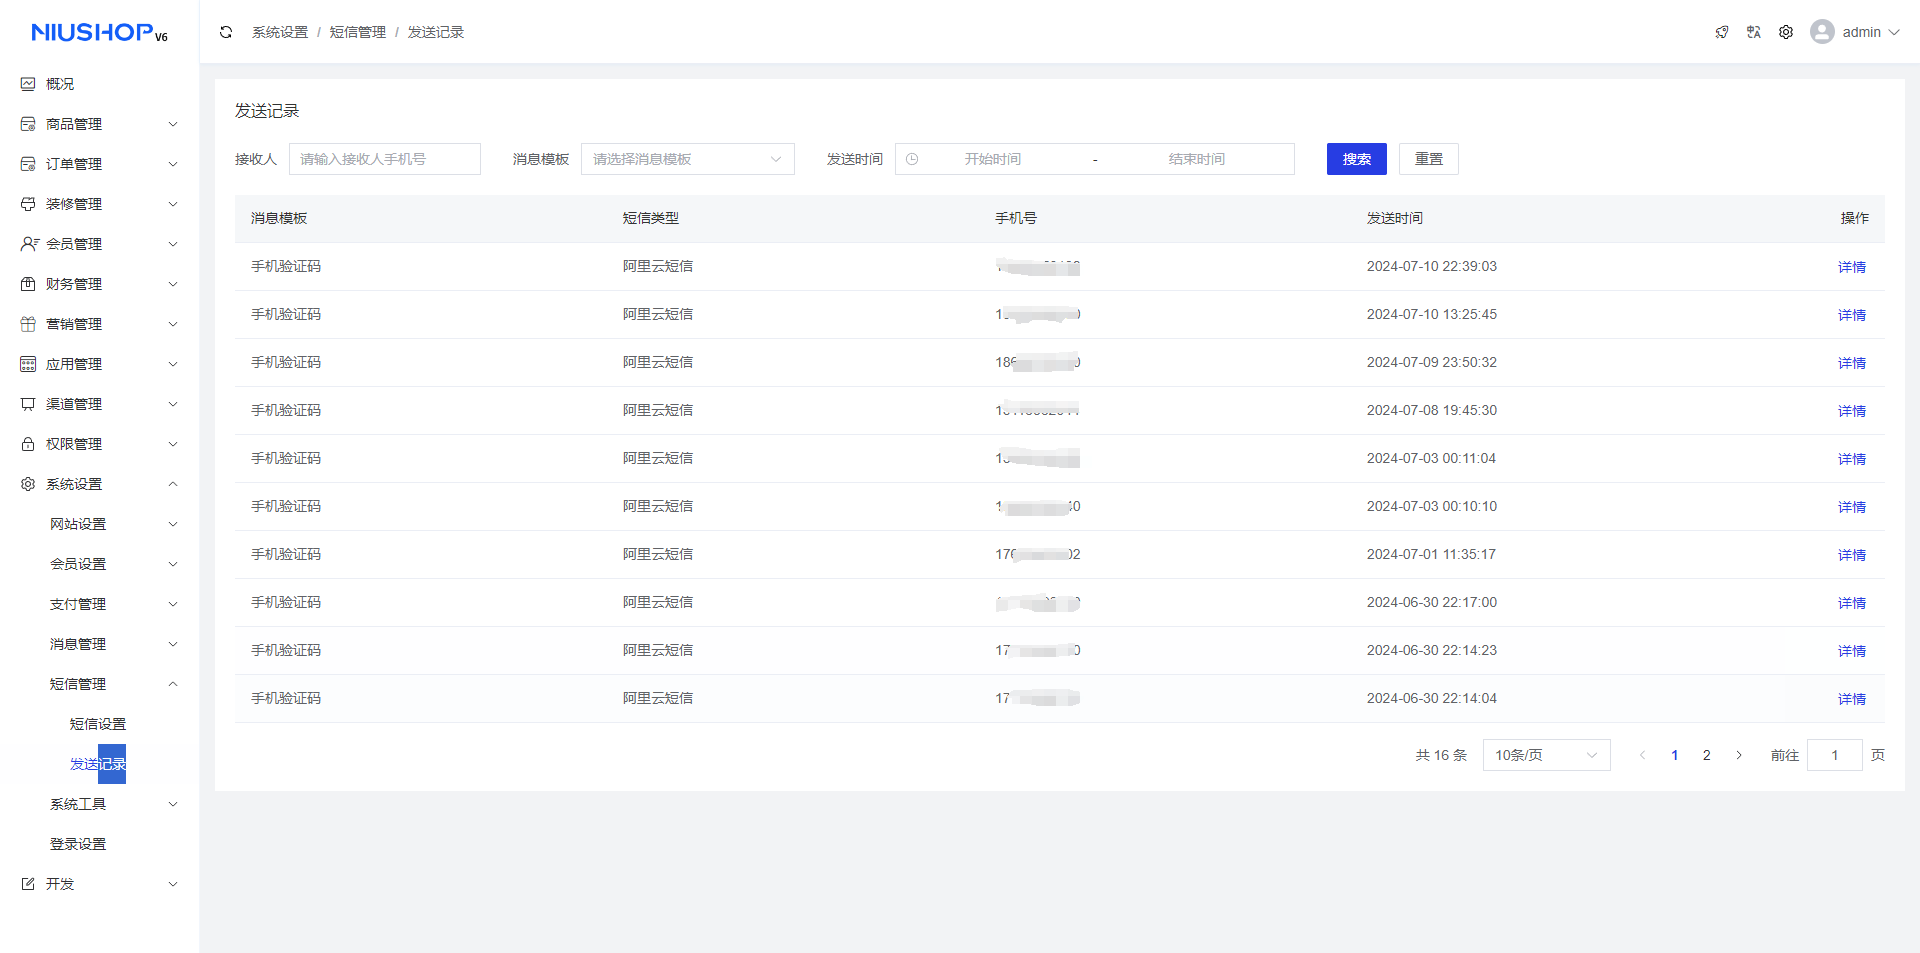This screenshot has width=1920, height=953.
Task: Open the 消息模板 template dropdown
Action: pyautogui.click(x=687, y=159)
